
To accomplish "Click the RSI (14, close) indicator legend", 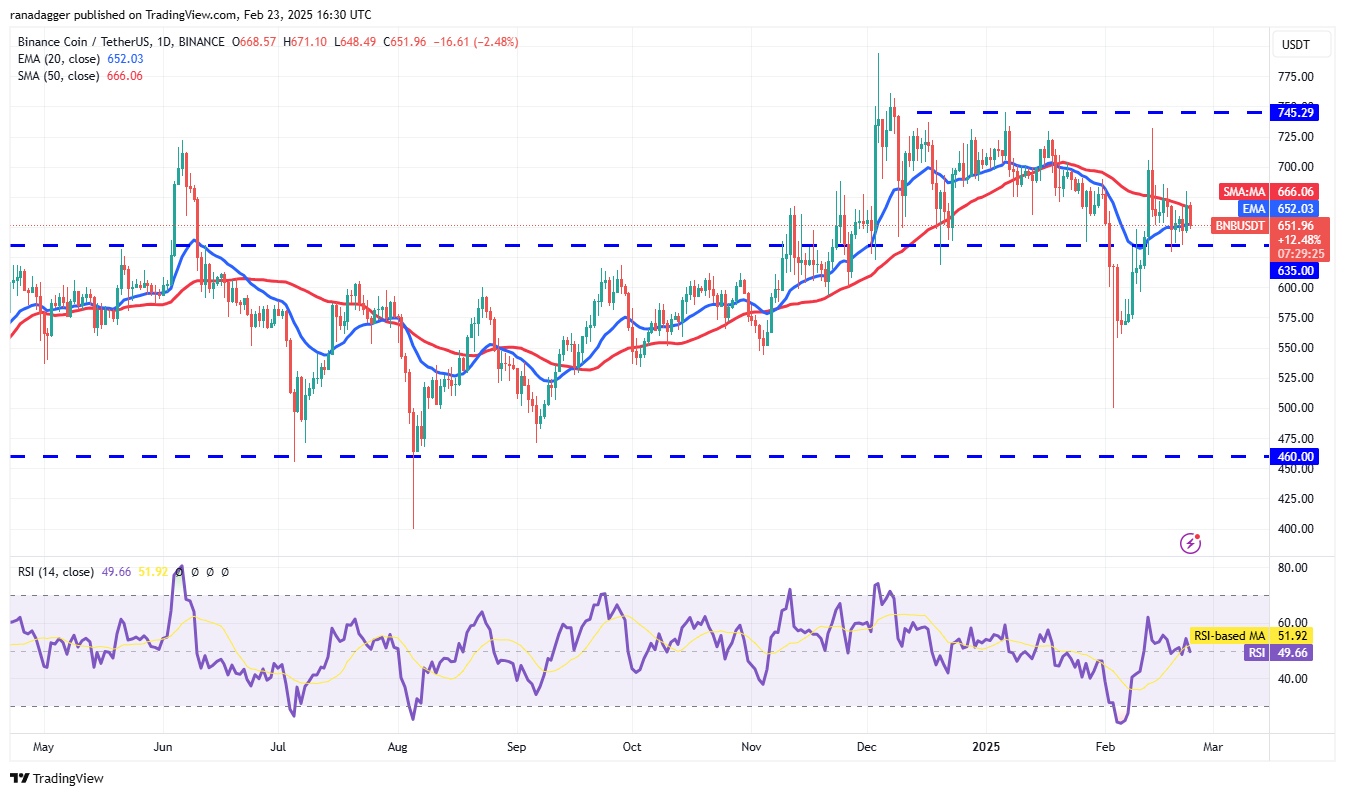I will pos(56,572).
